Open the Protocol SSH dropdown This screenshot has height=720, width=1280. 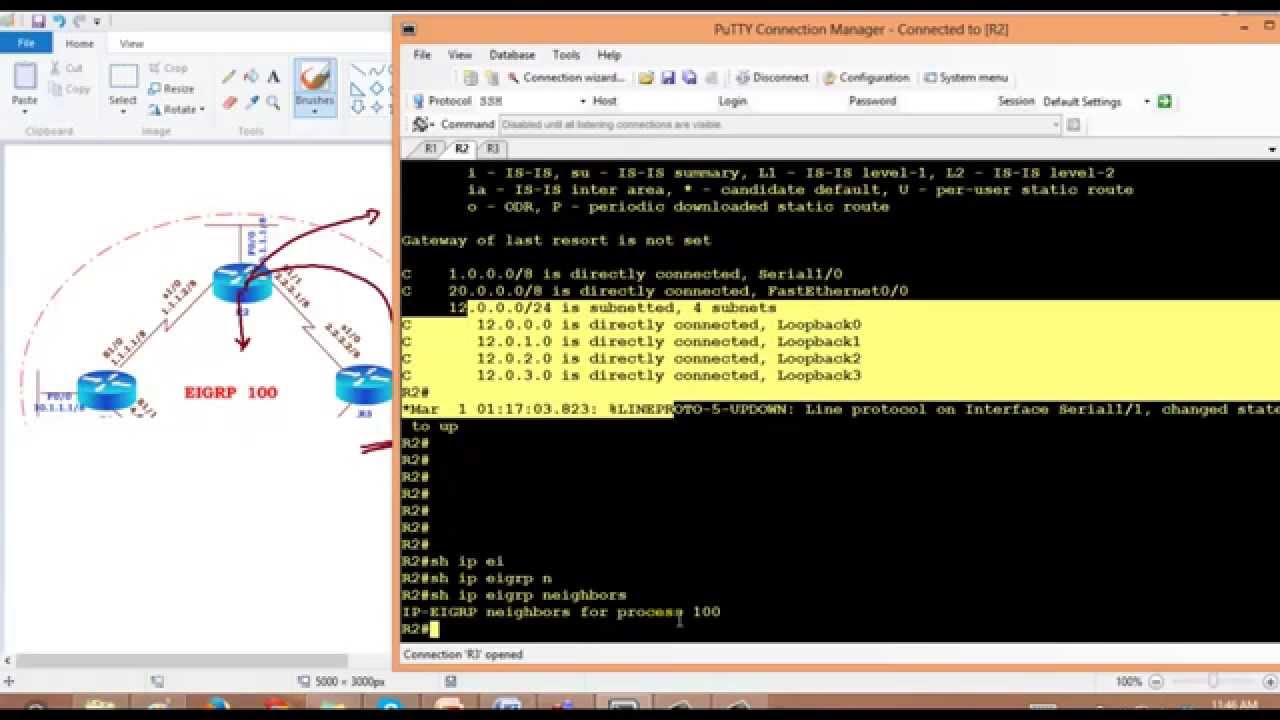(583, 101)
